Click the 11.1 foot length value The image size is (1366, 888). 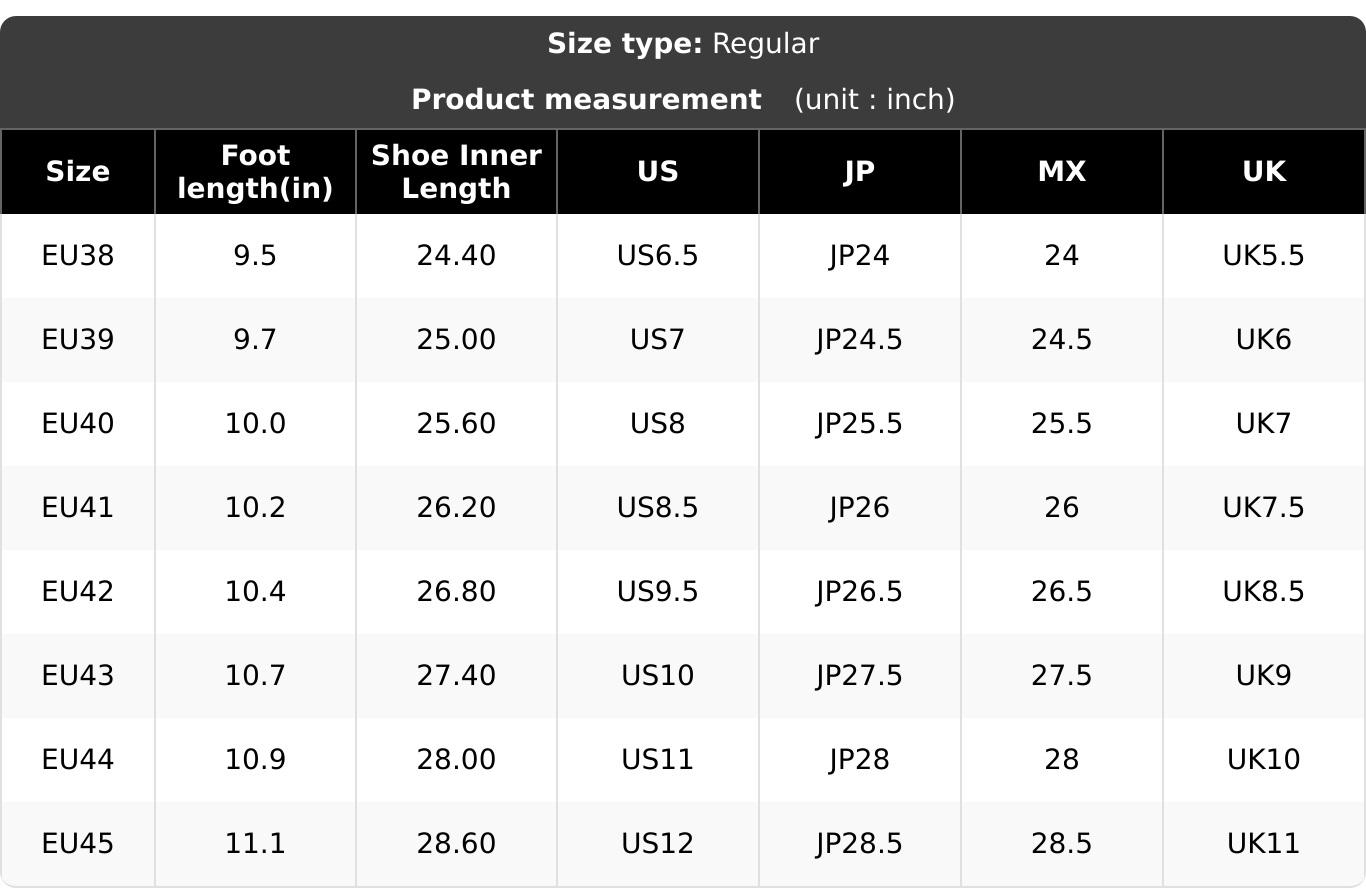(255, 844)
